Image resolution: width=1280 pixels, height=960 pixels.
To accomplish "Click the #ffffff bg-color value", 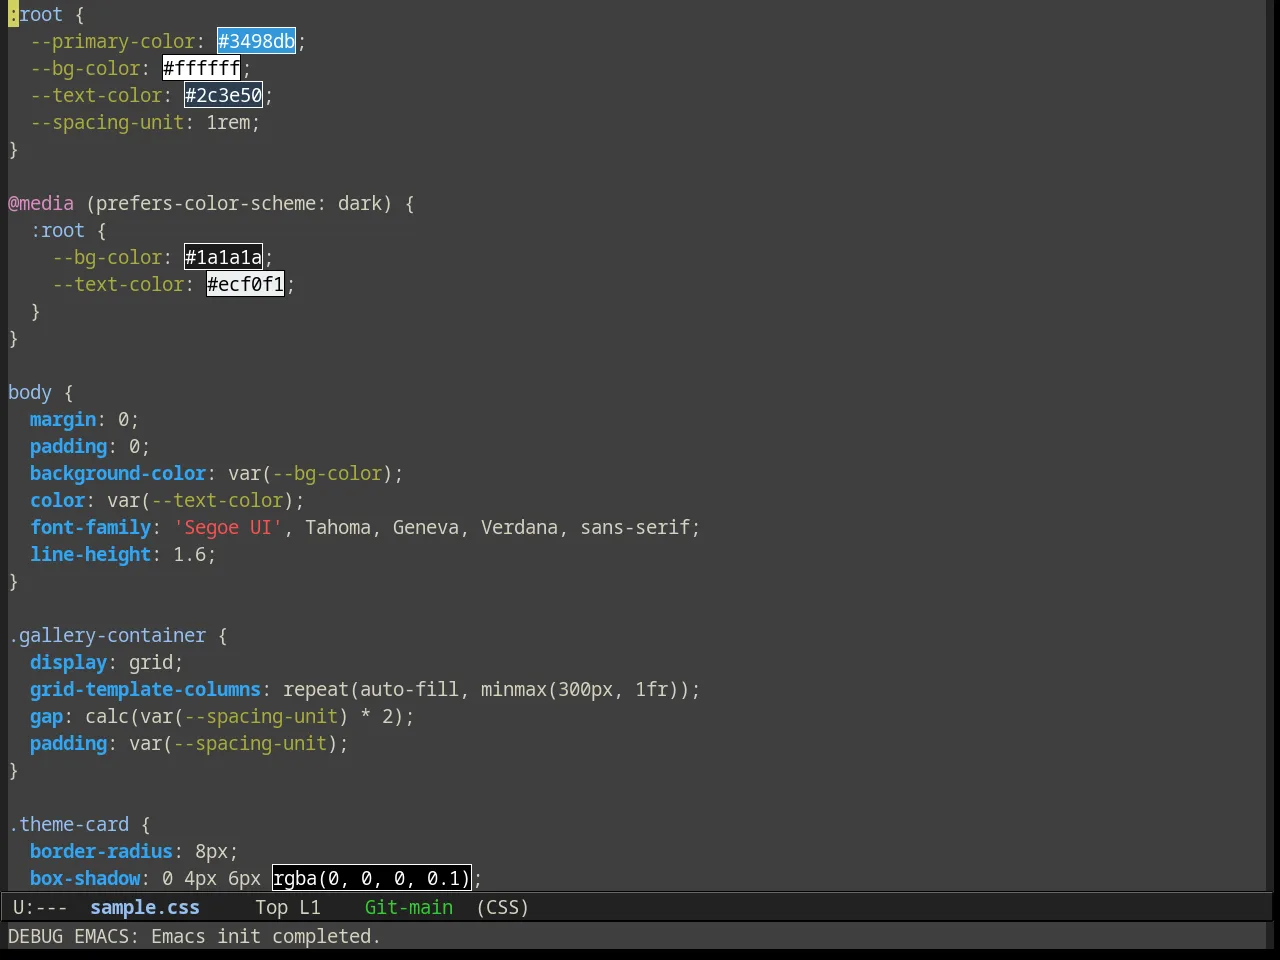I will pos(201,68).
